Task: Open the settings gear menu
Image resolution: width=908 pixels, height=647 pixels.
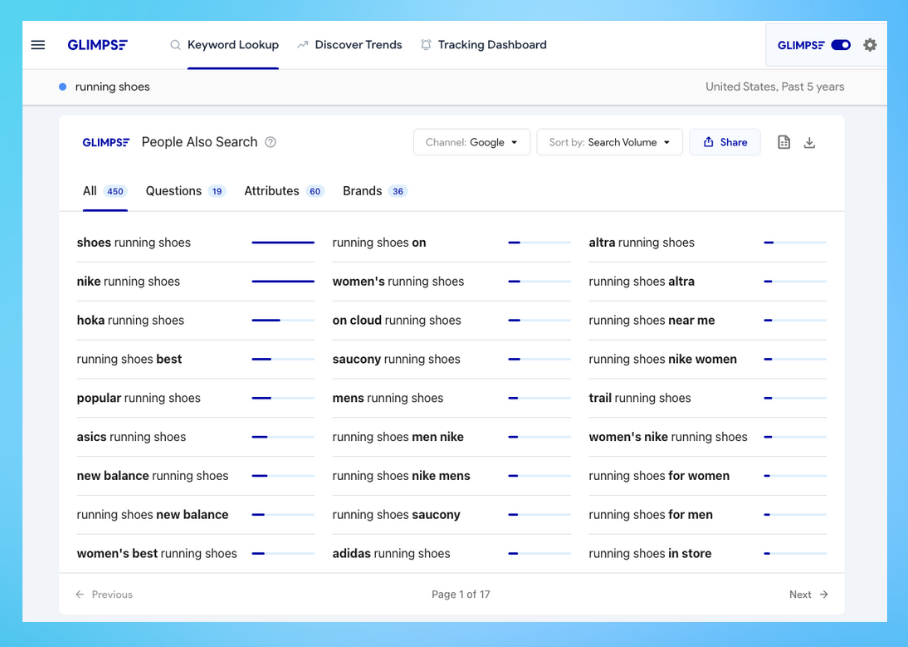Action: (x=869, y=44)
